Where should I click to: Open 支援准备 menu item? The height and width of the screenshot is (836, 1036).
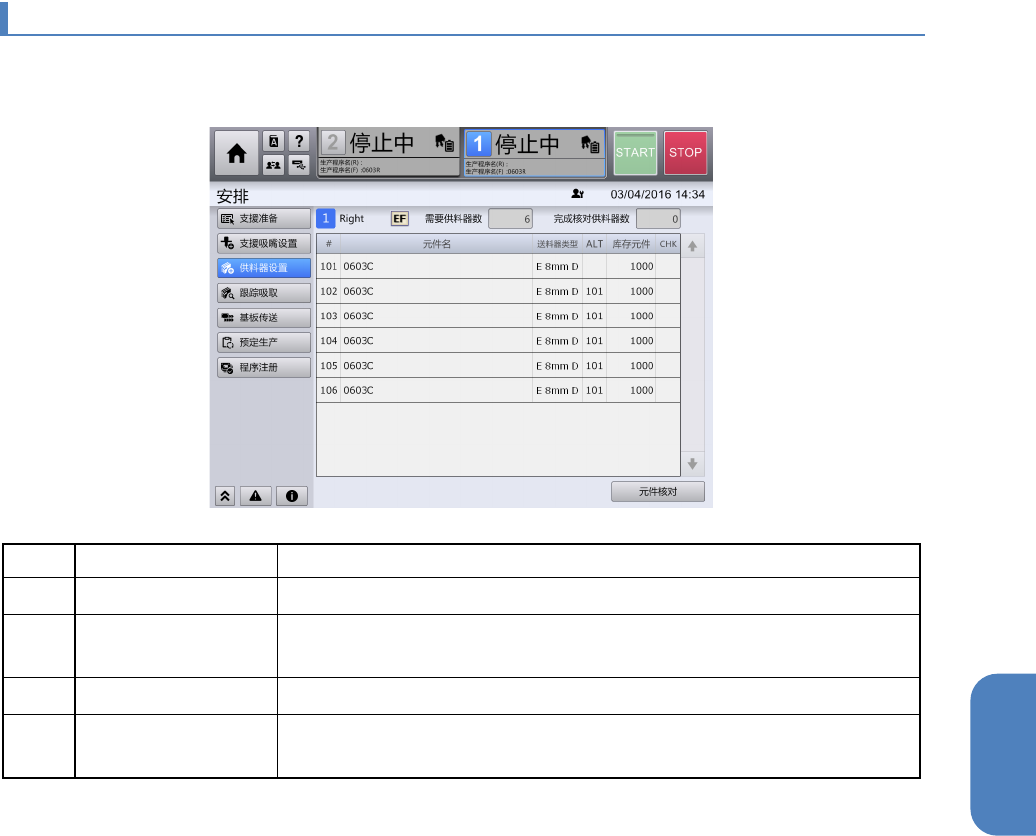264,219
